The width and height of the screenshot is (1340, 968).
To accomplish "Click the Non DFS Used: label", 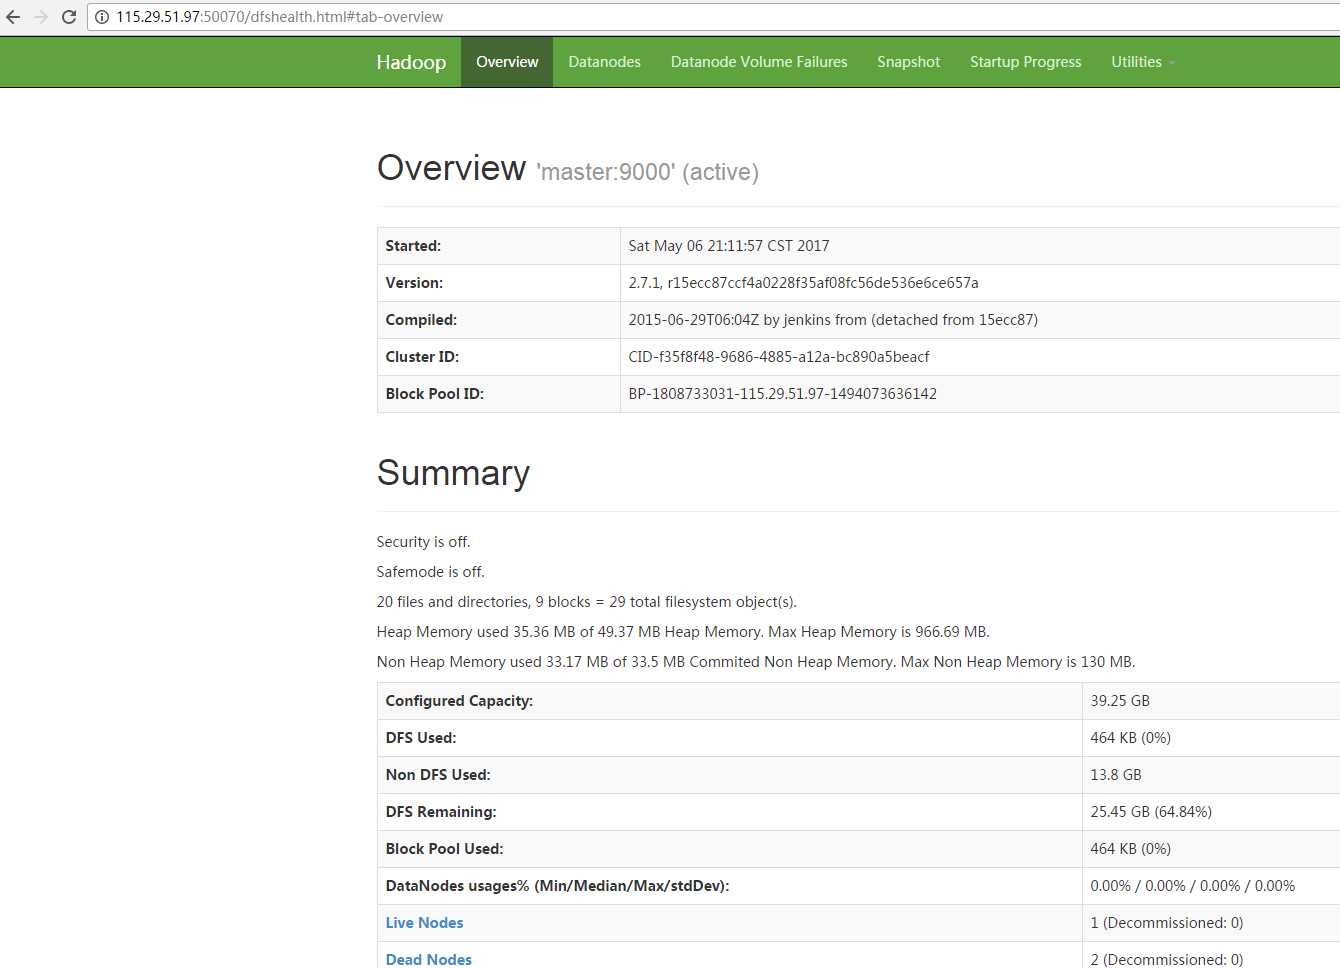I will tap(438, 775).
